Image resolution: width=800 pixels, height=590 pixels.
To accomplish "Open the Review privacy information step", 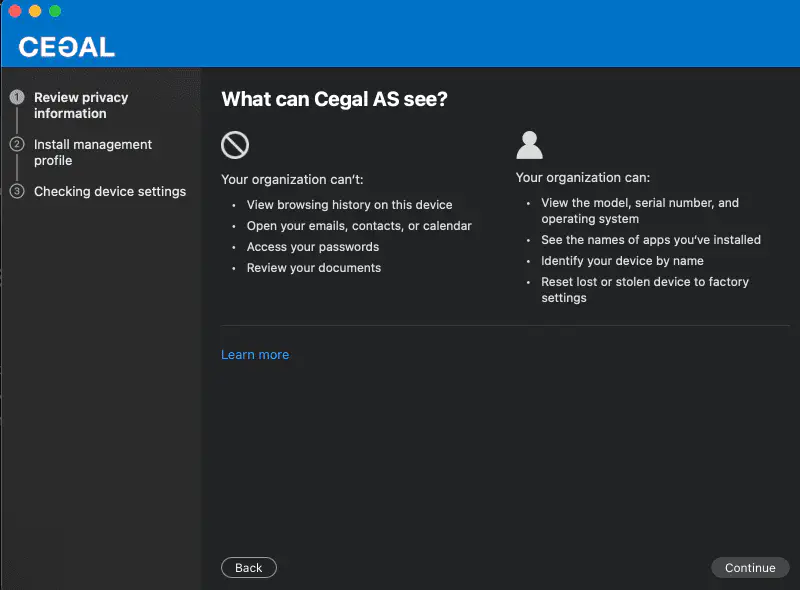I will tap(81, 105).
